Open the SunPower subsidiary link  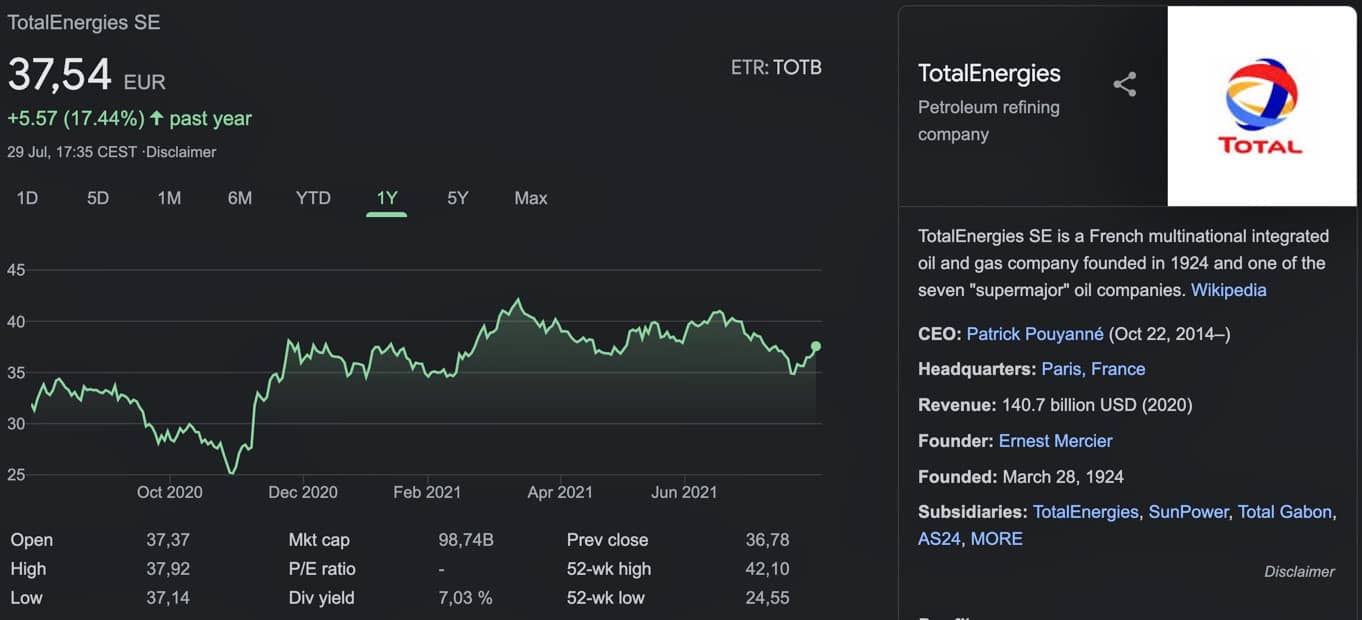coord(1188,512)
